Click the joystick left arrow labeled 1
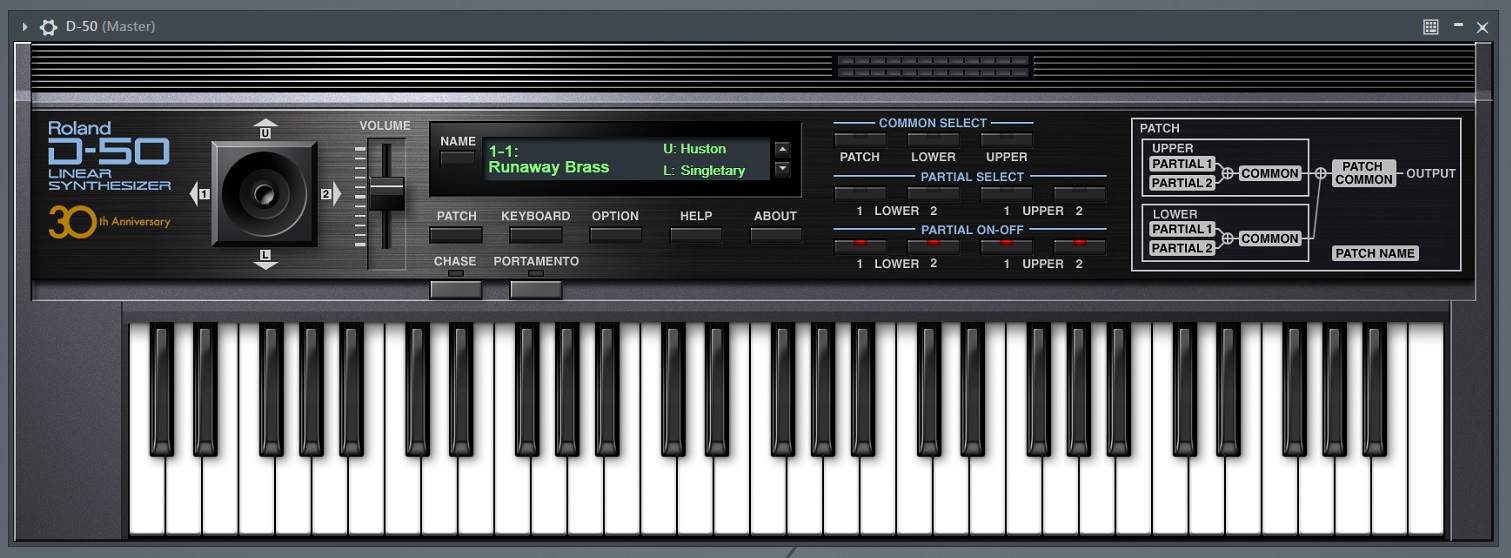 (x=198, y=194)
